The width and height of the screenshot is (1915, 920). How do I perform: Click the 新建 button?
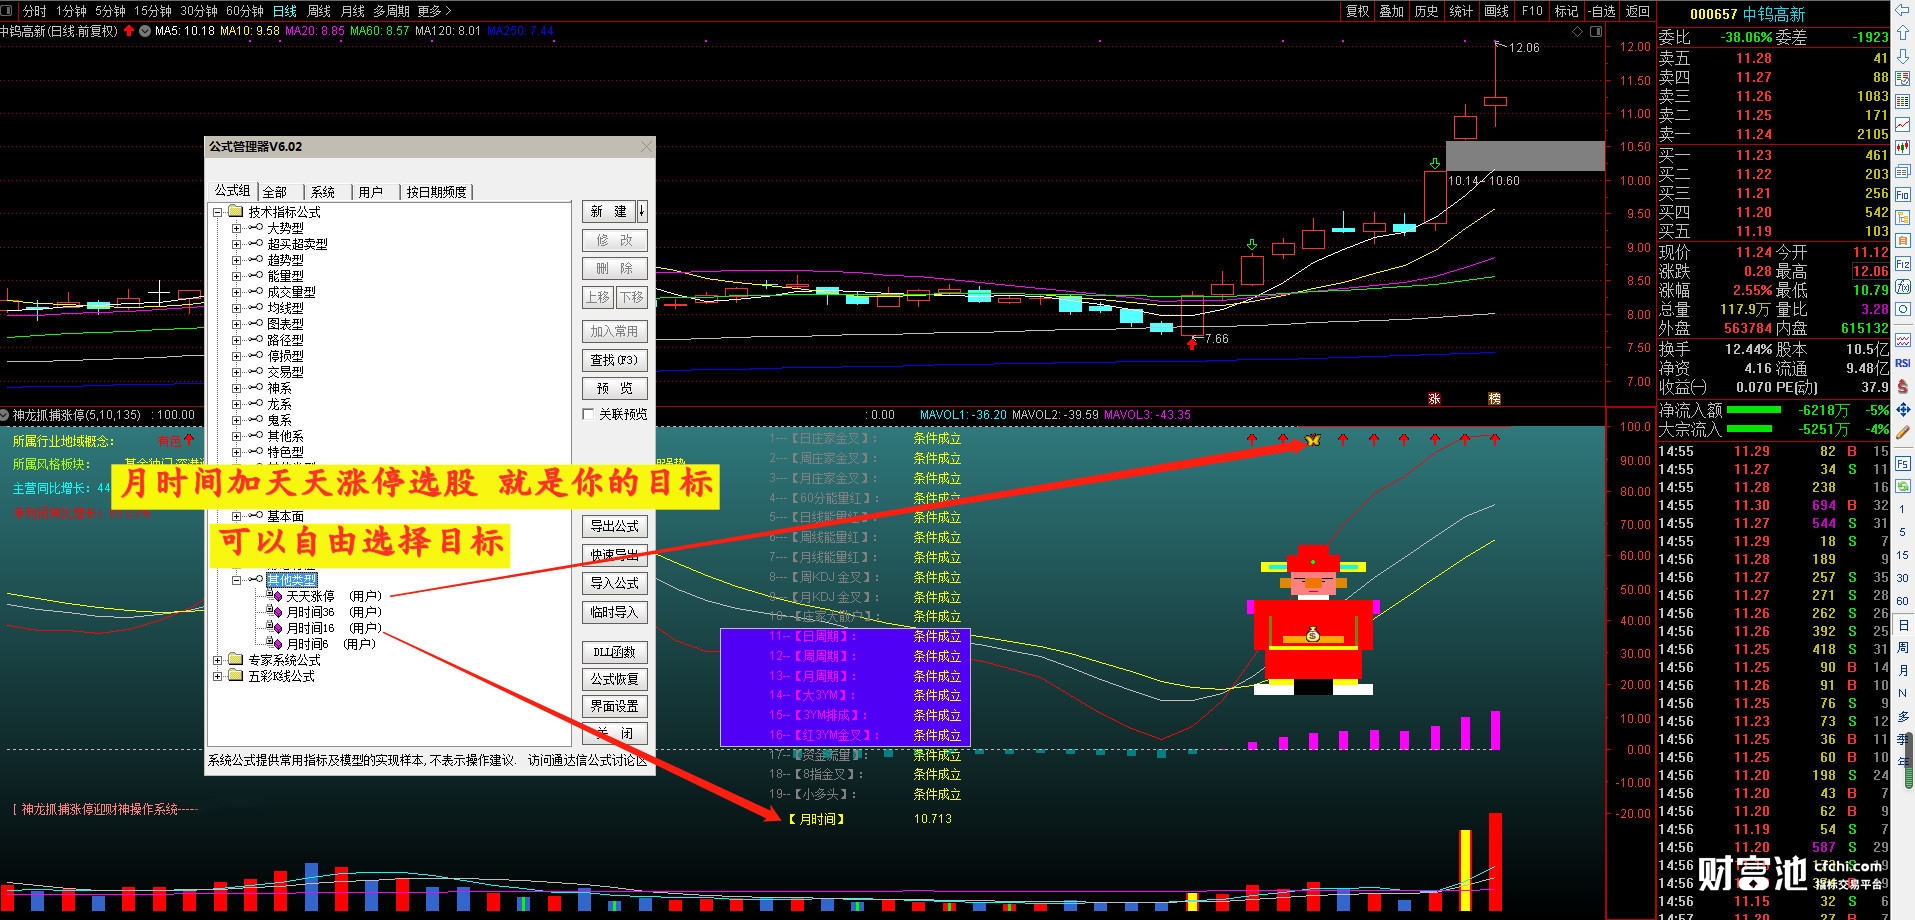[609, 211]
